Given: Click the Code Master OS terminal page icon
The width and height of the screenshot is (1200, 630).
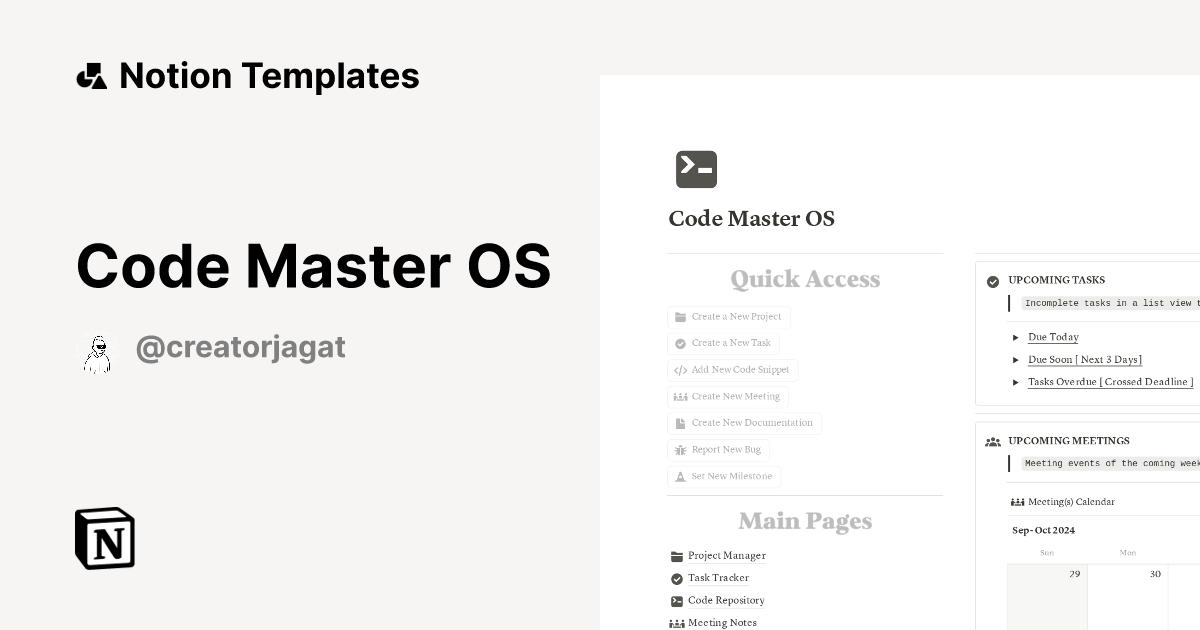Looking at the screenshot, I should coord(696,169).
